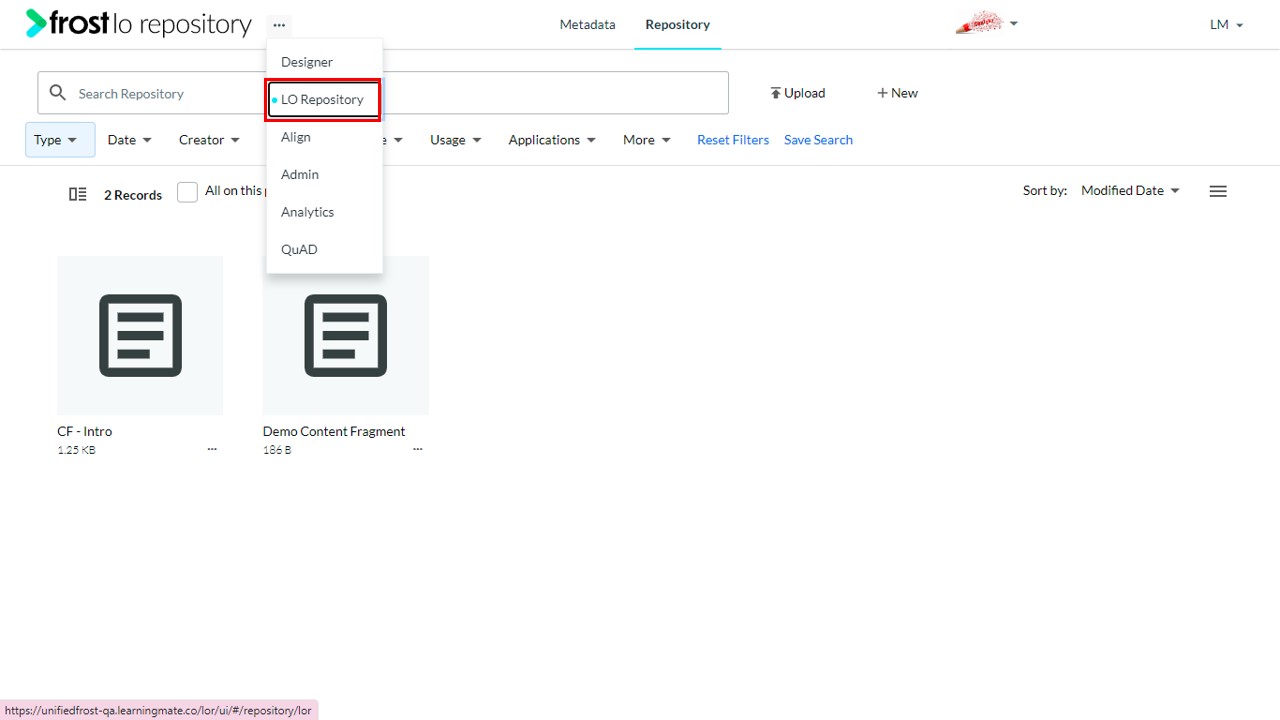
Task: Open Demo Content Fragment options menu
Action: coord(418,450)
